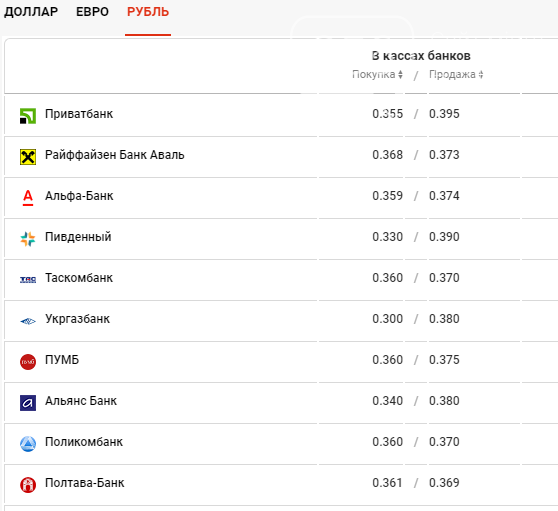
Task: Open the Приватбанк bank name link
Action: click(79, 114)
